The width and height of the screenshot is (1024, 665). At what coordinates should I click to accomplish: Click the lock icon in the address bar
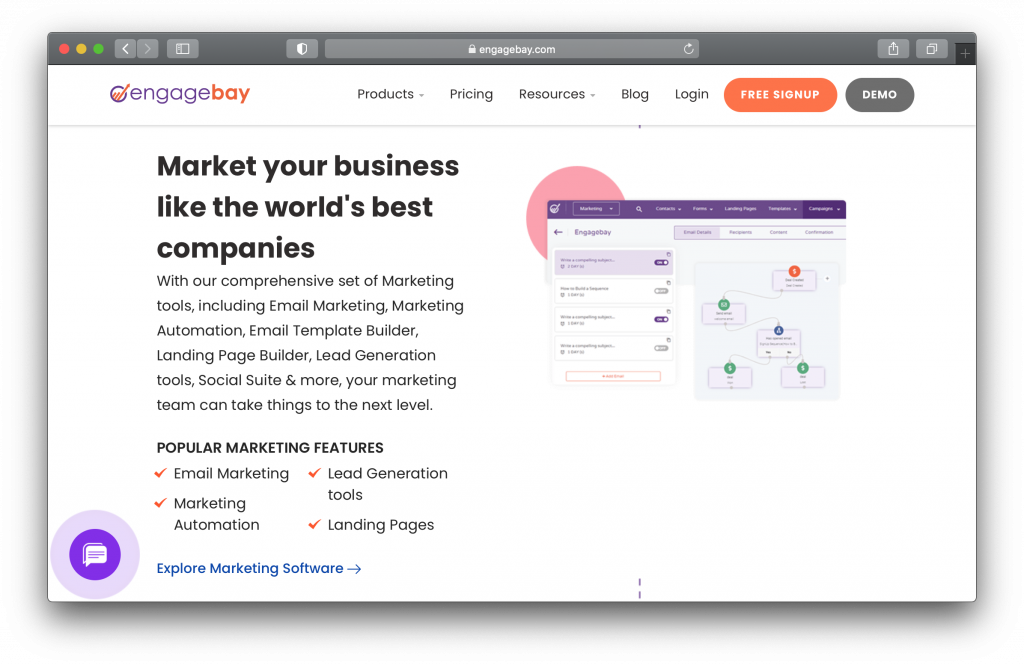click(472, 49)
